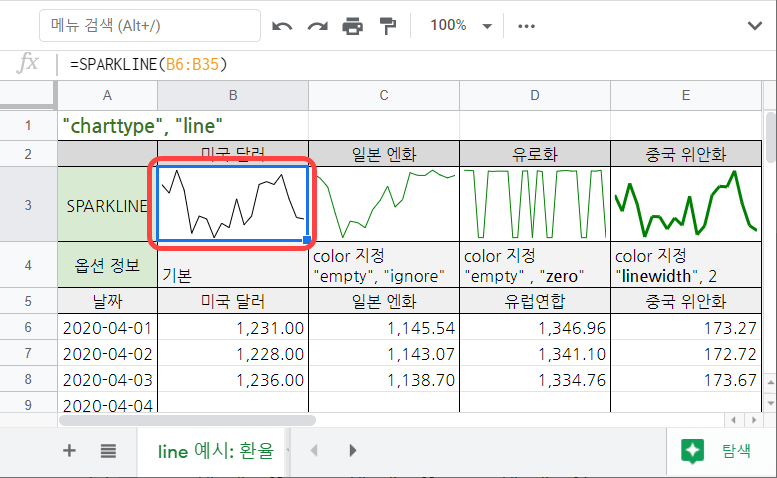Click the Redo arrow icon
The height and width of the screenshot is (478, 777).
point(317,26)
